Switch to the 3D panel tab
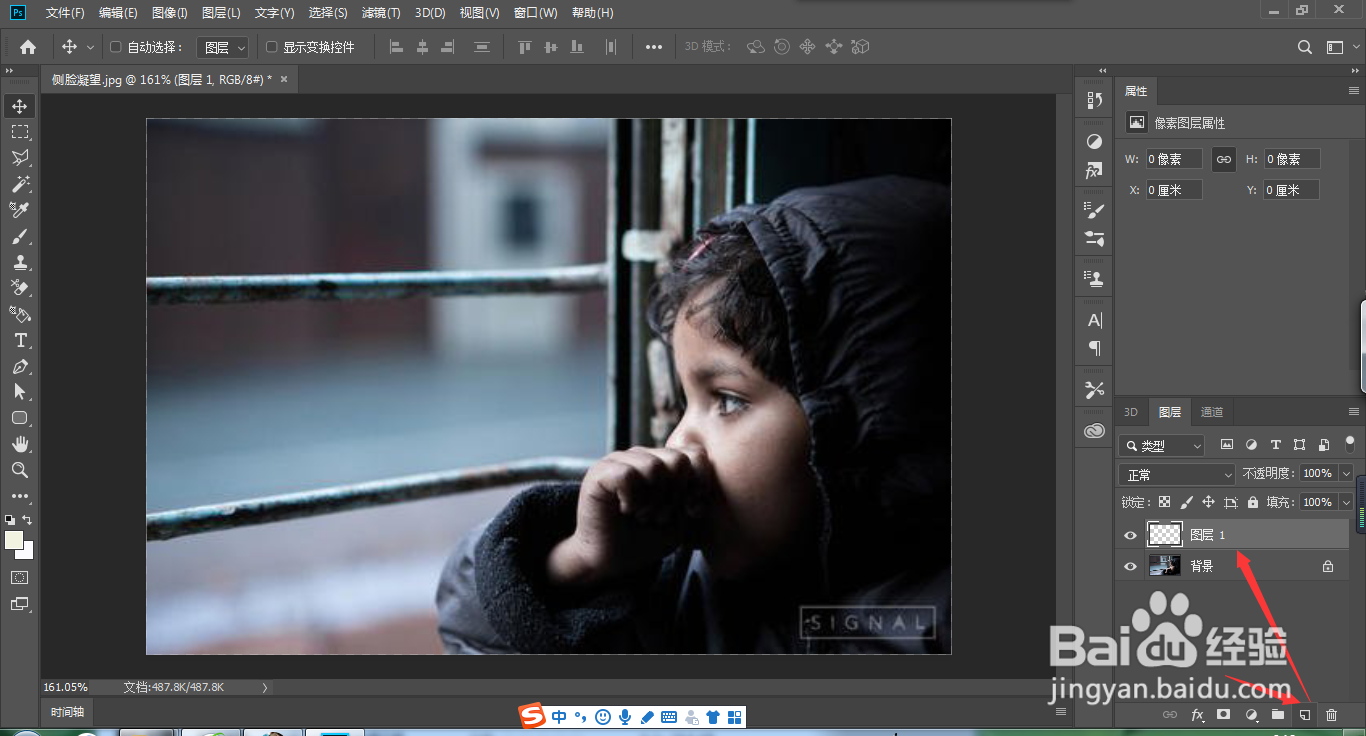Viewport: 1366px width, 736px height. click(x=1131, y=412)
